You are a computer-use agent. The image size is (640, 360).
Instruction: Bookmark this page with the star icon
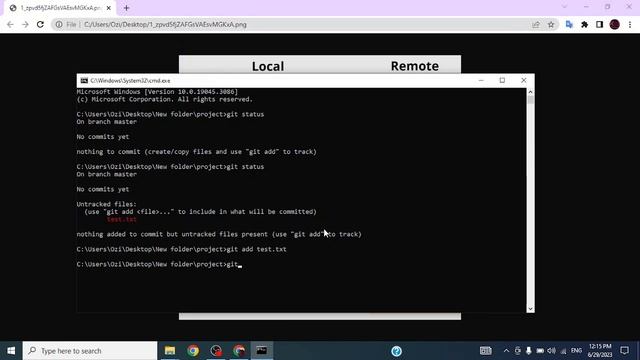pyautogui.click(x=551, y=24)
